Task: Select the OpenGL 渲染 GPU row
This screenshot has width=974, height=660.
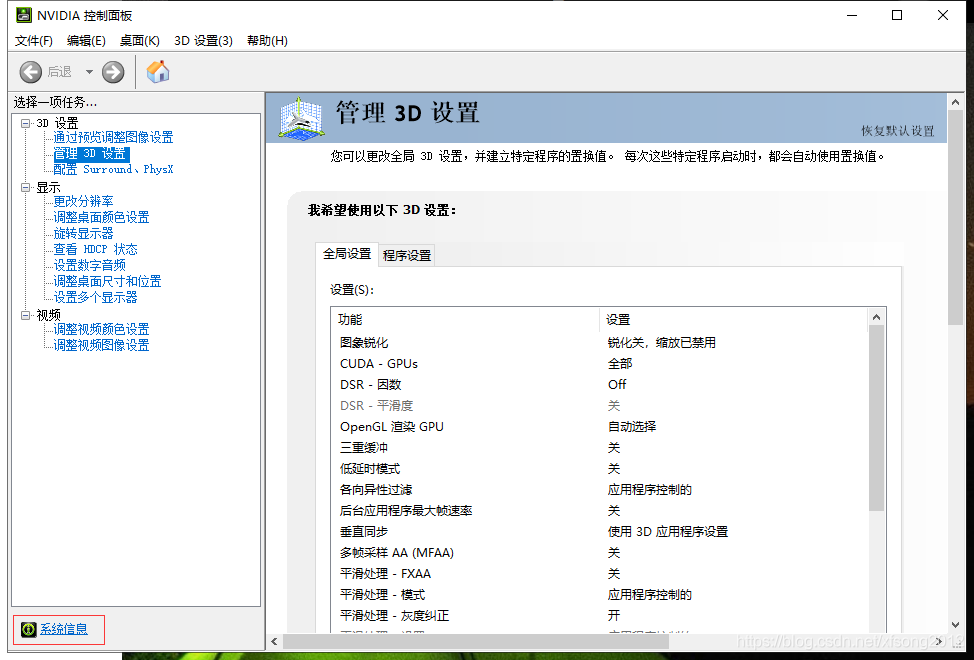Action: point(599,427)
